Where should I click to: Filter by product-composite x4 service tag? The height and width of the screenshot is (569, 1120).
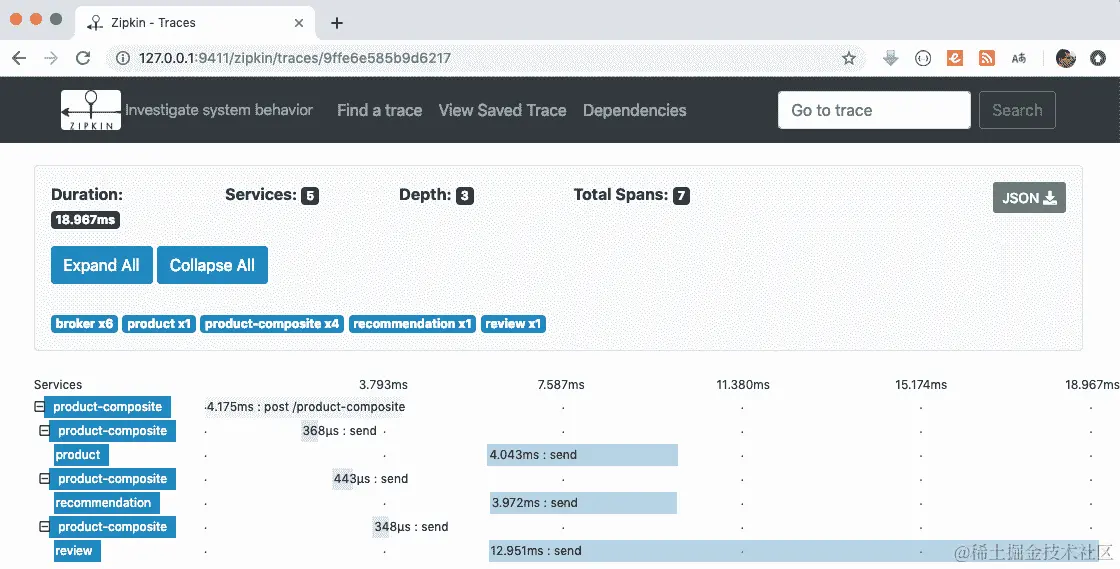coord(271,323)
